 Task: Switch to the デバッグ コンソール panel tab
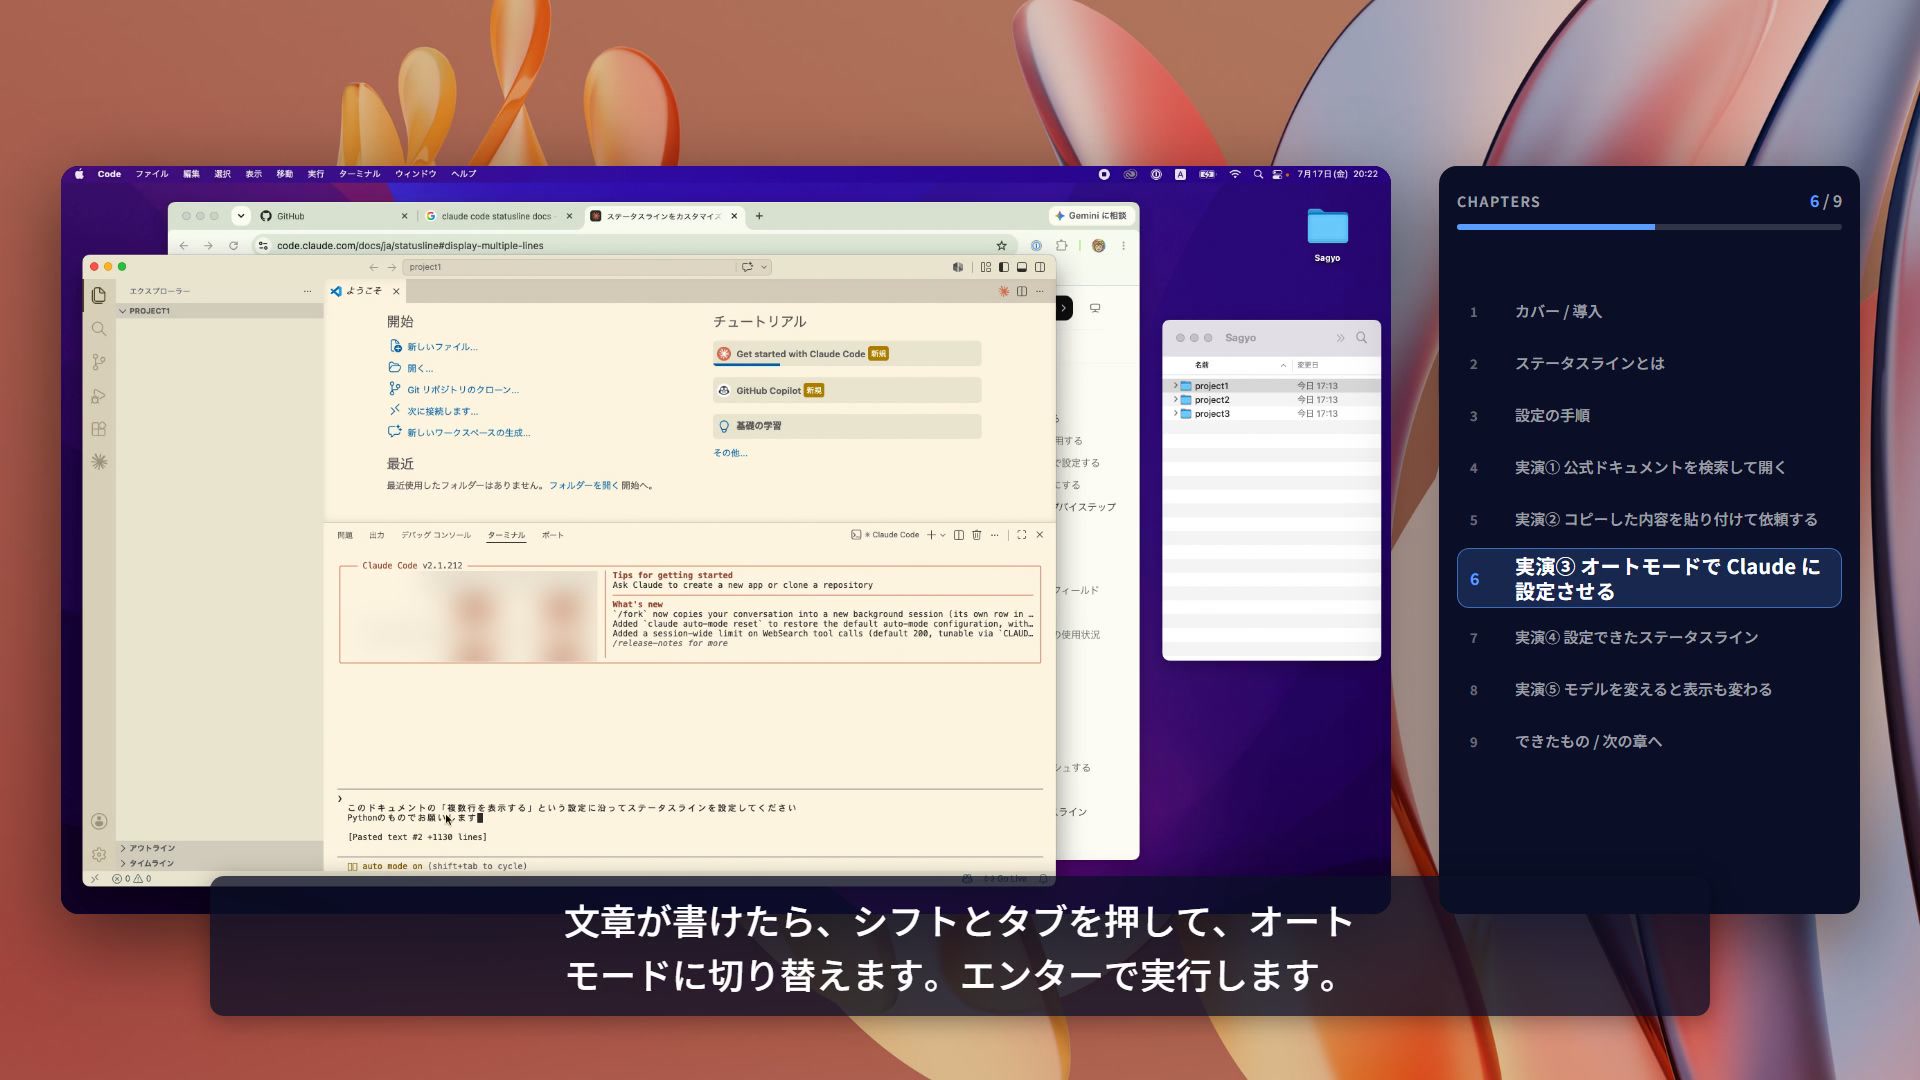pos(436,535)
